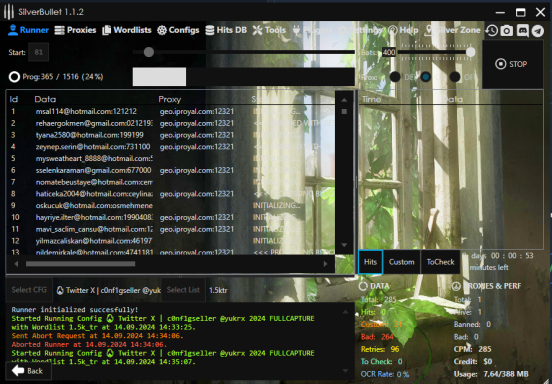This screenshot has height=384, width=552.
Task: Click the Start input field showing 81
Action: (38, 52)
